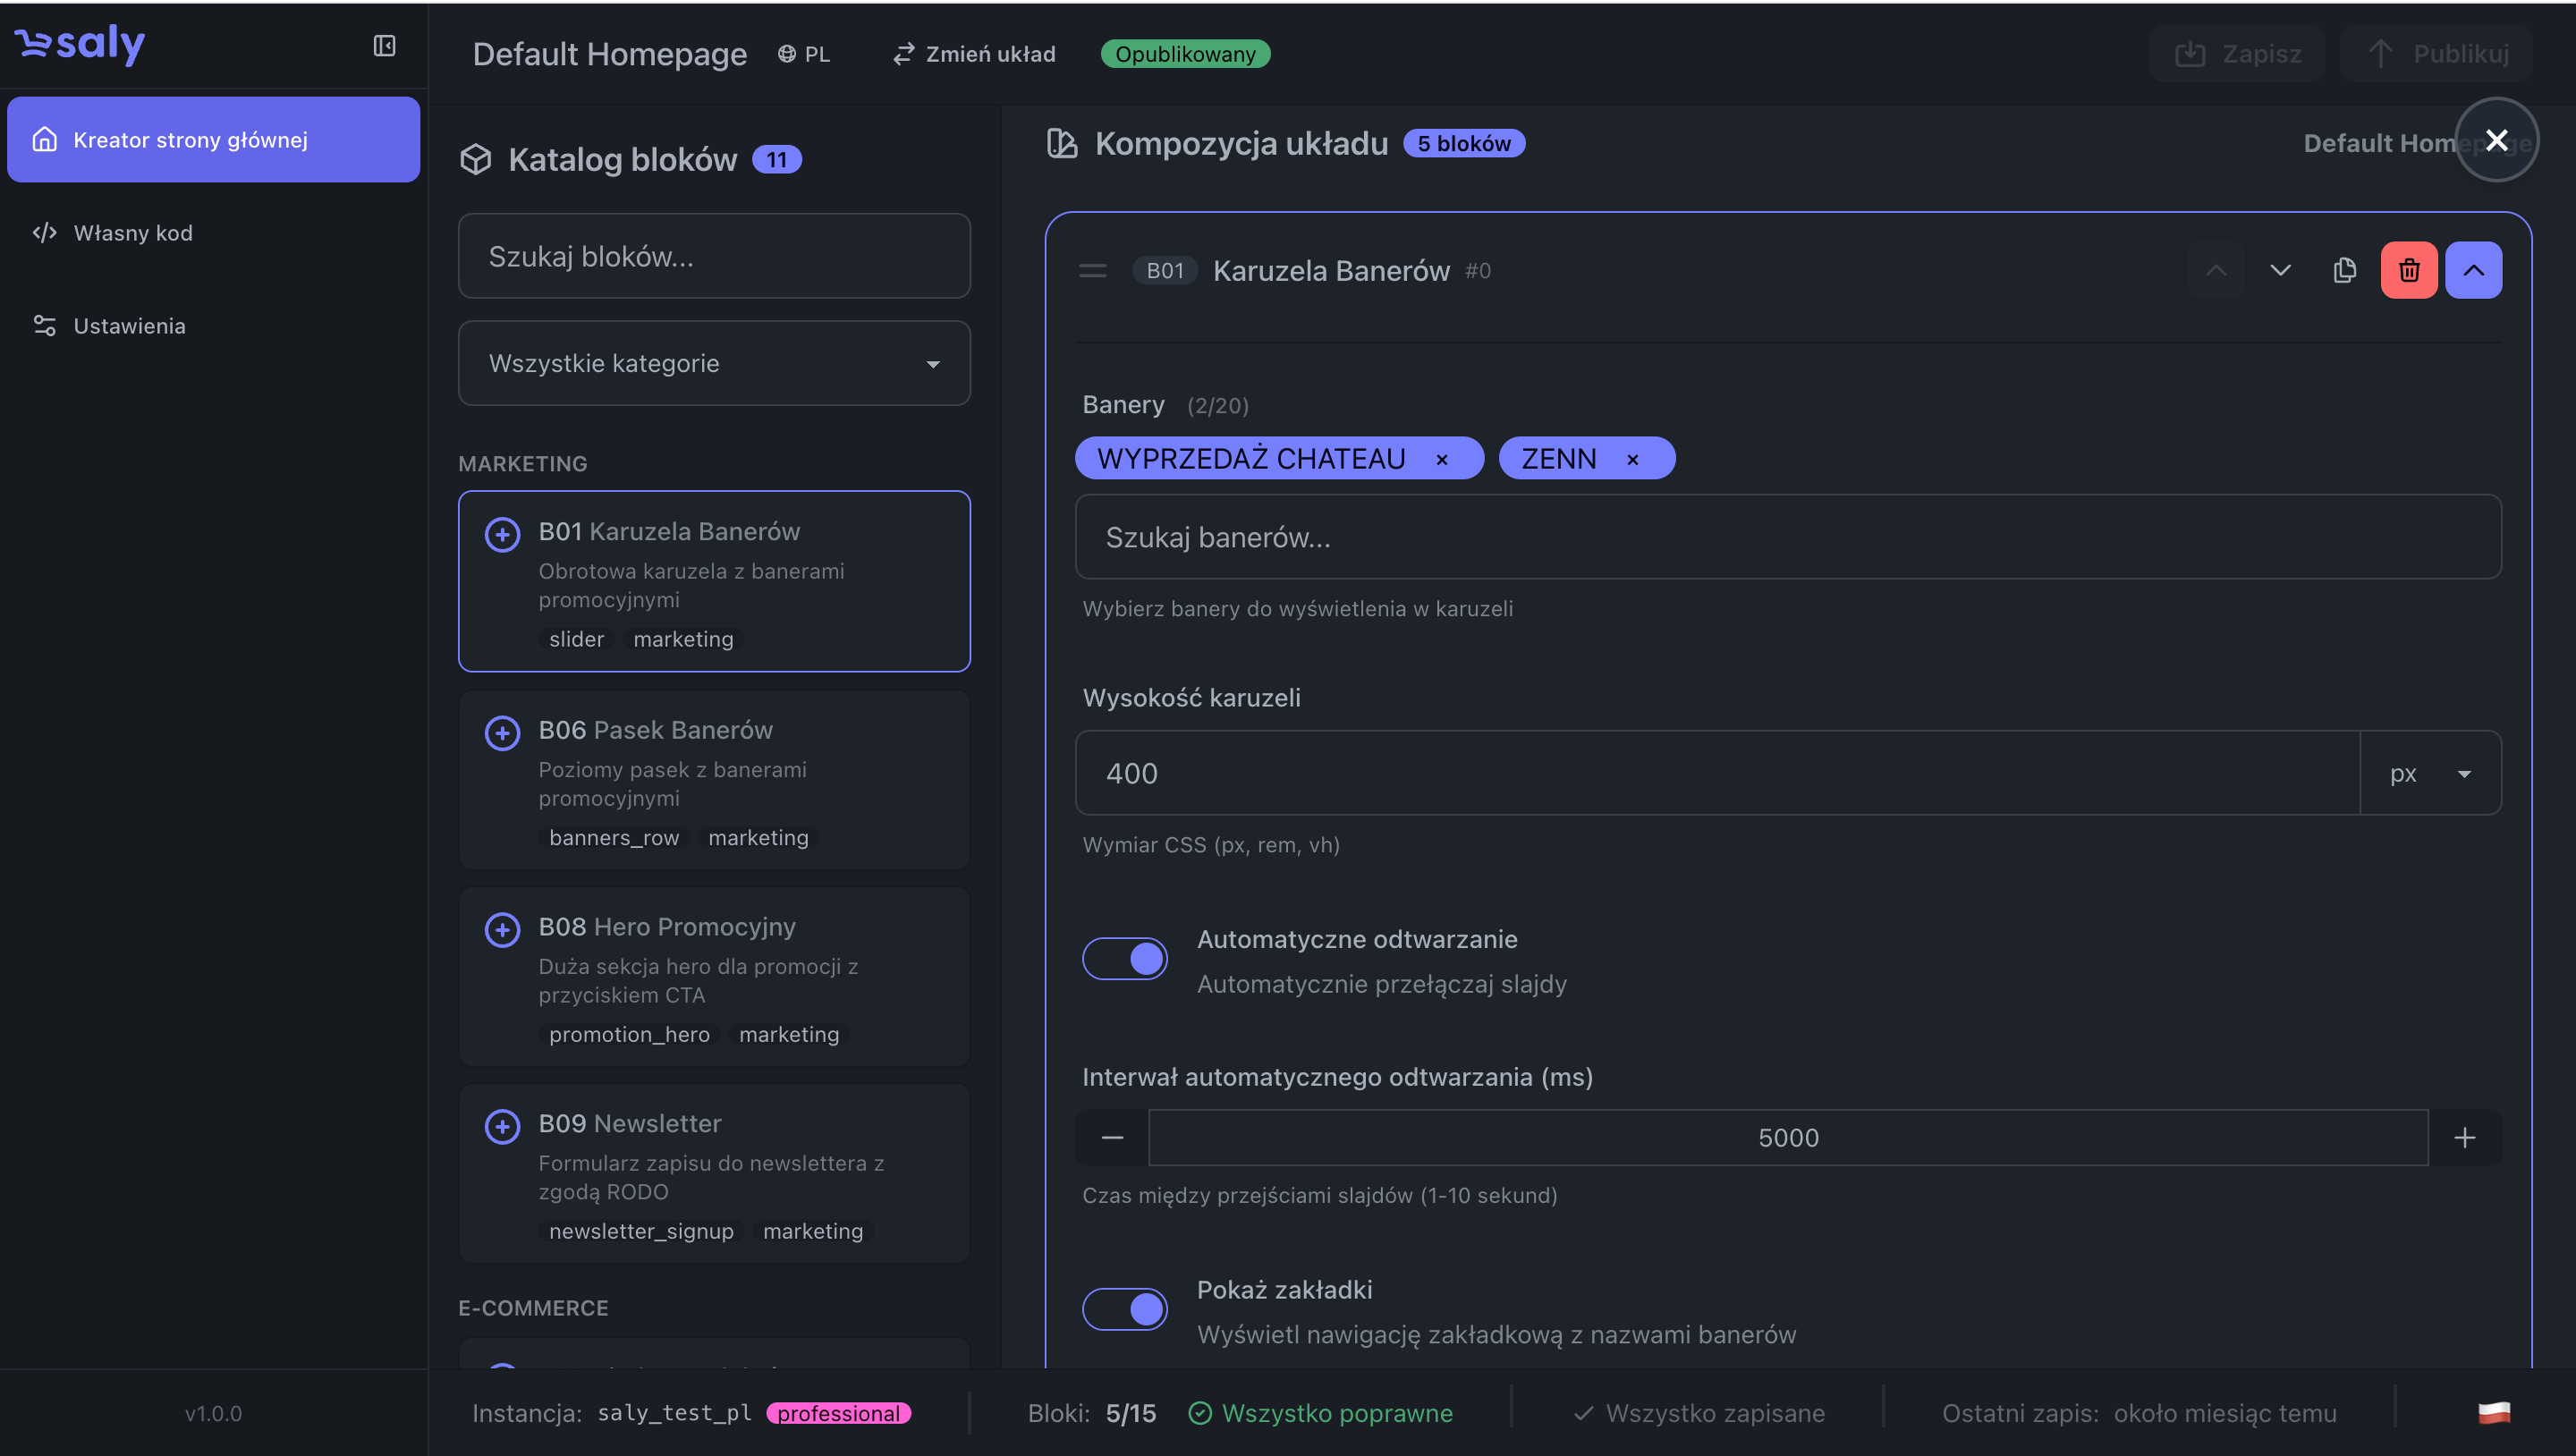
Task: Click Wszystko poprawne validation status
Action: (1321, 1413)
